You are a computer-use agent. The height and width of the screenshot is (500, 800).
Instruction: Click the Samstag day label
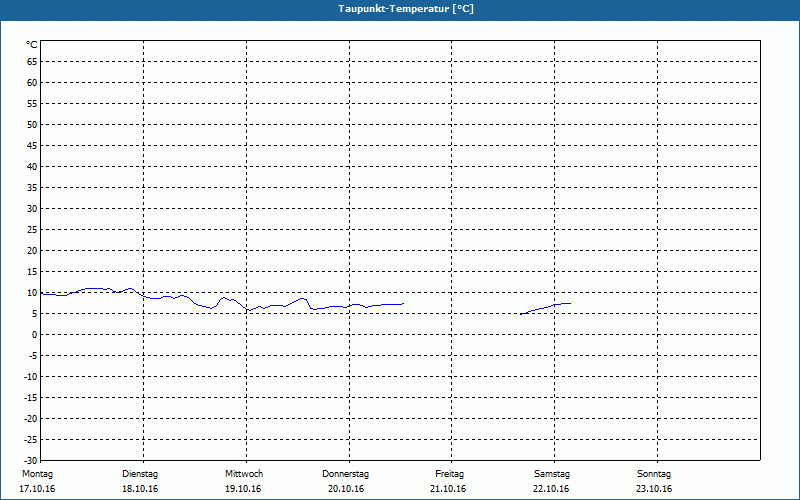point(552,474)
